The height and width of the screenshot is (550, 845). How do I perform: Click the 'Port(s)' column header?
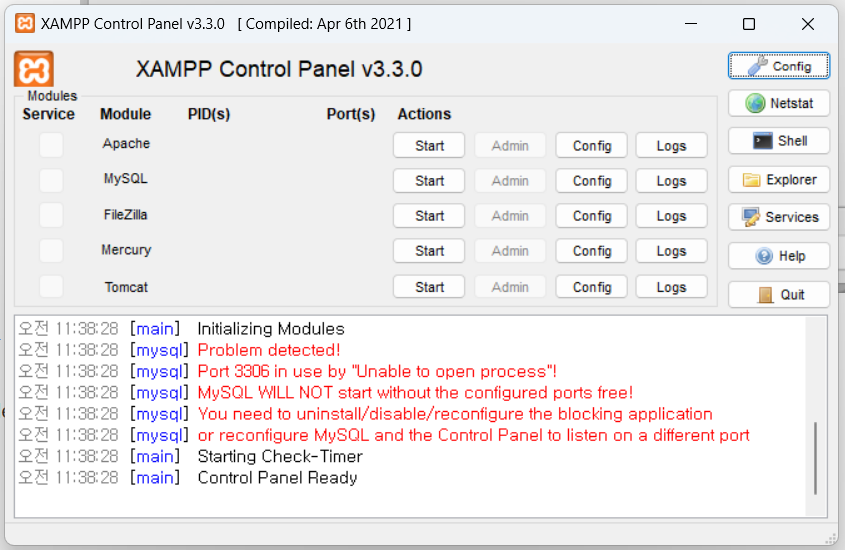tap(351, 114)
